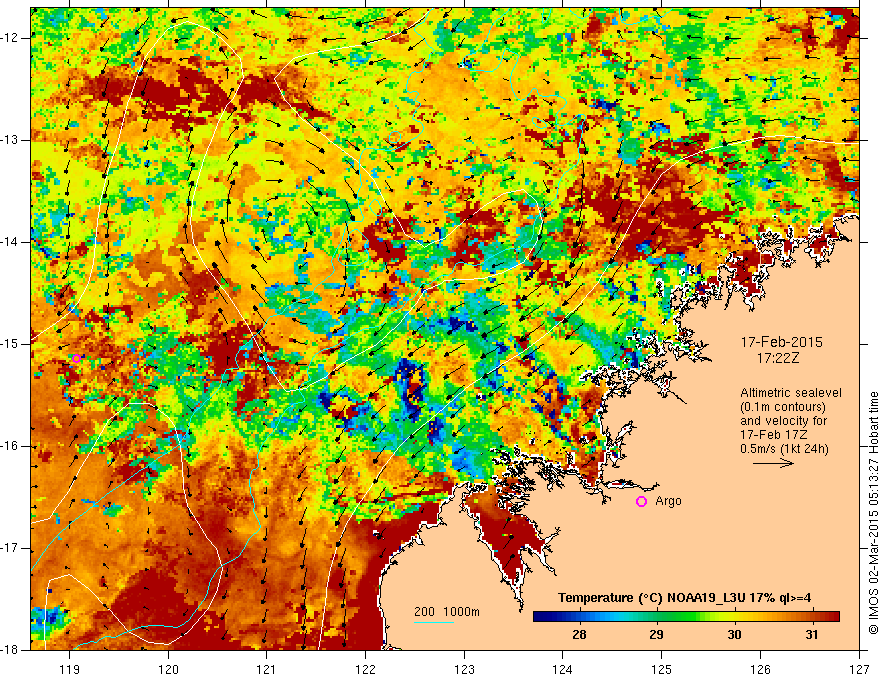
Task: Click the Argo float marker near 119E 15S
Action: [x=76, y=359]
